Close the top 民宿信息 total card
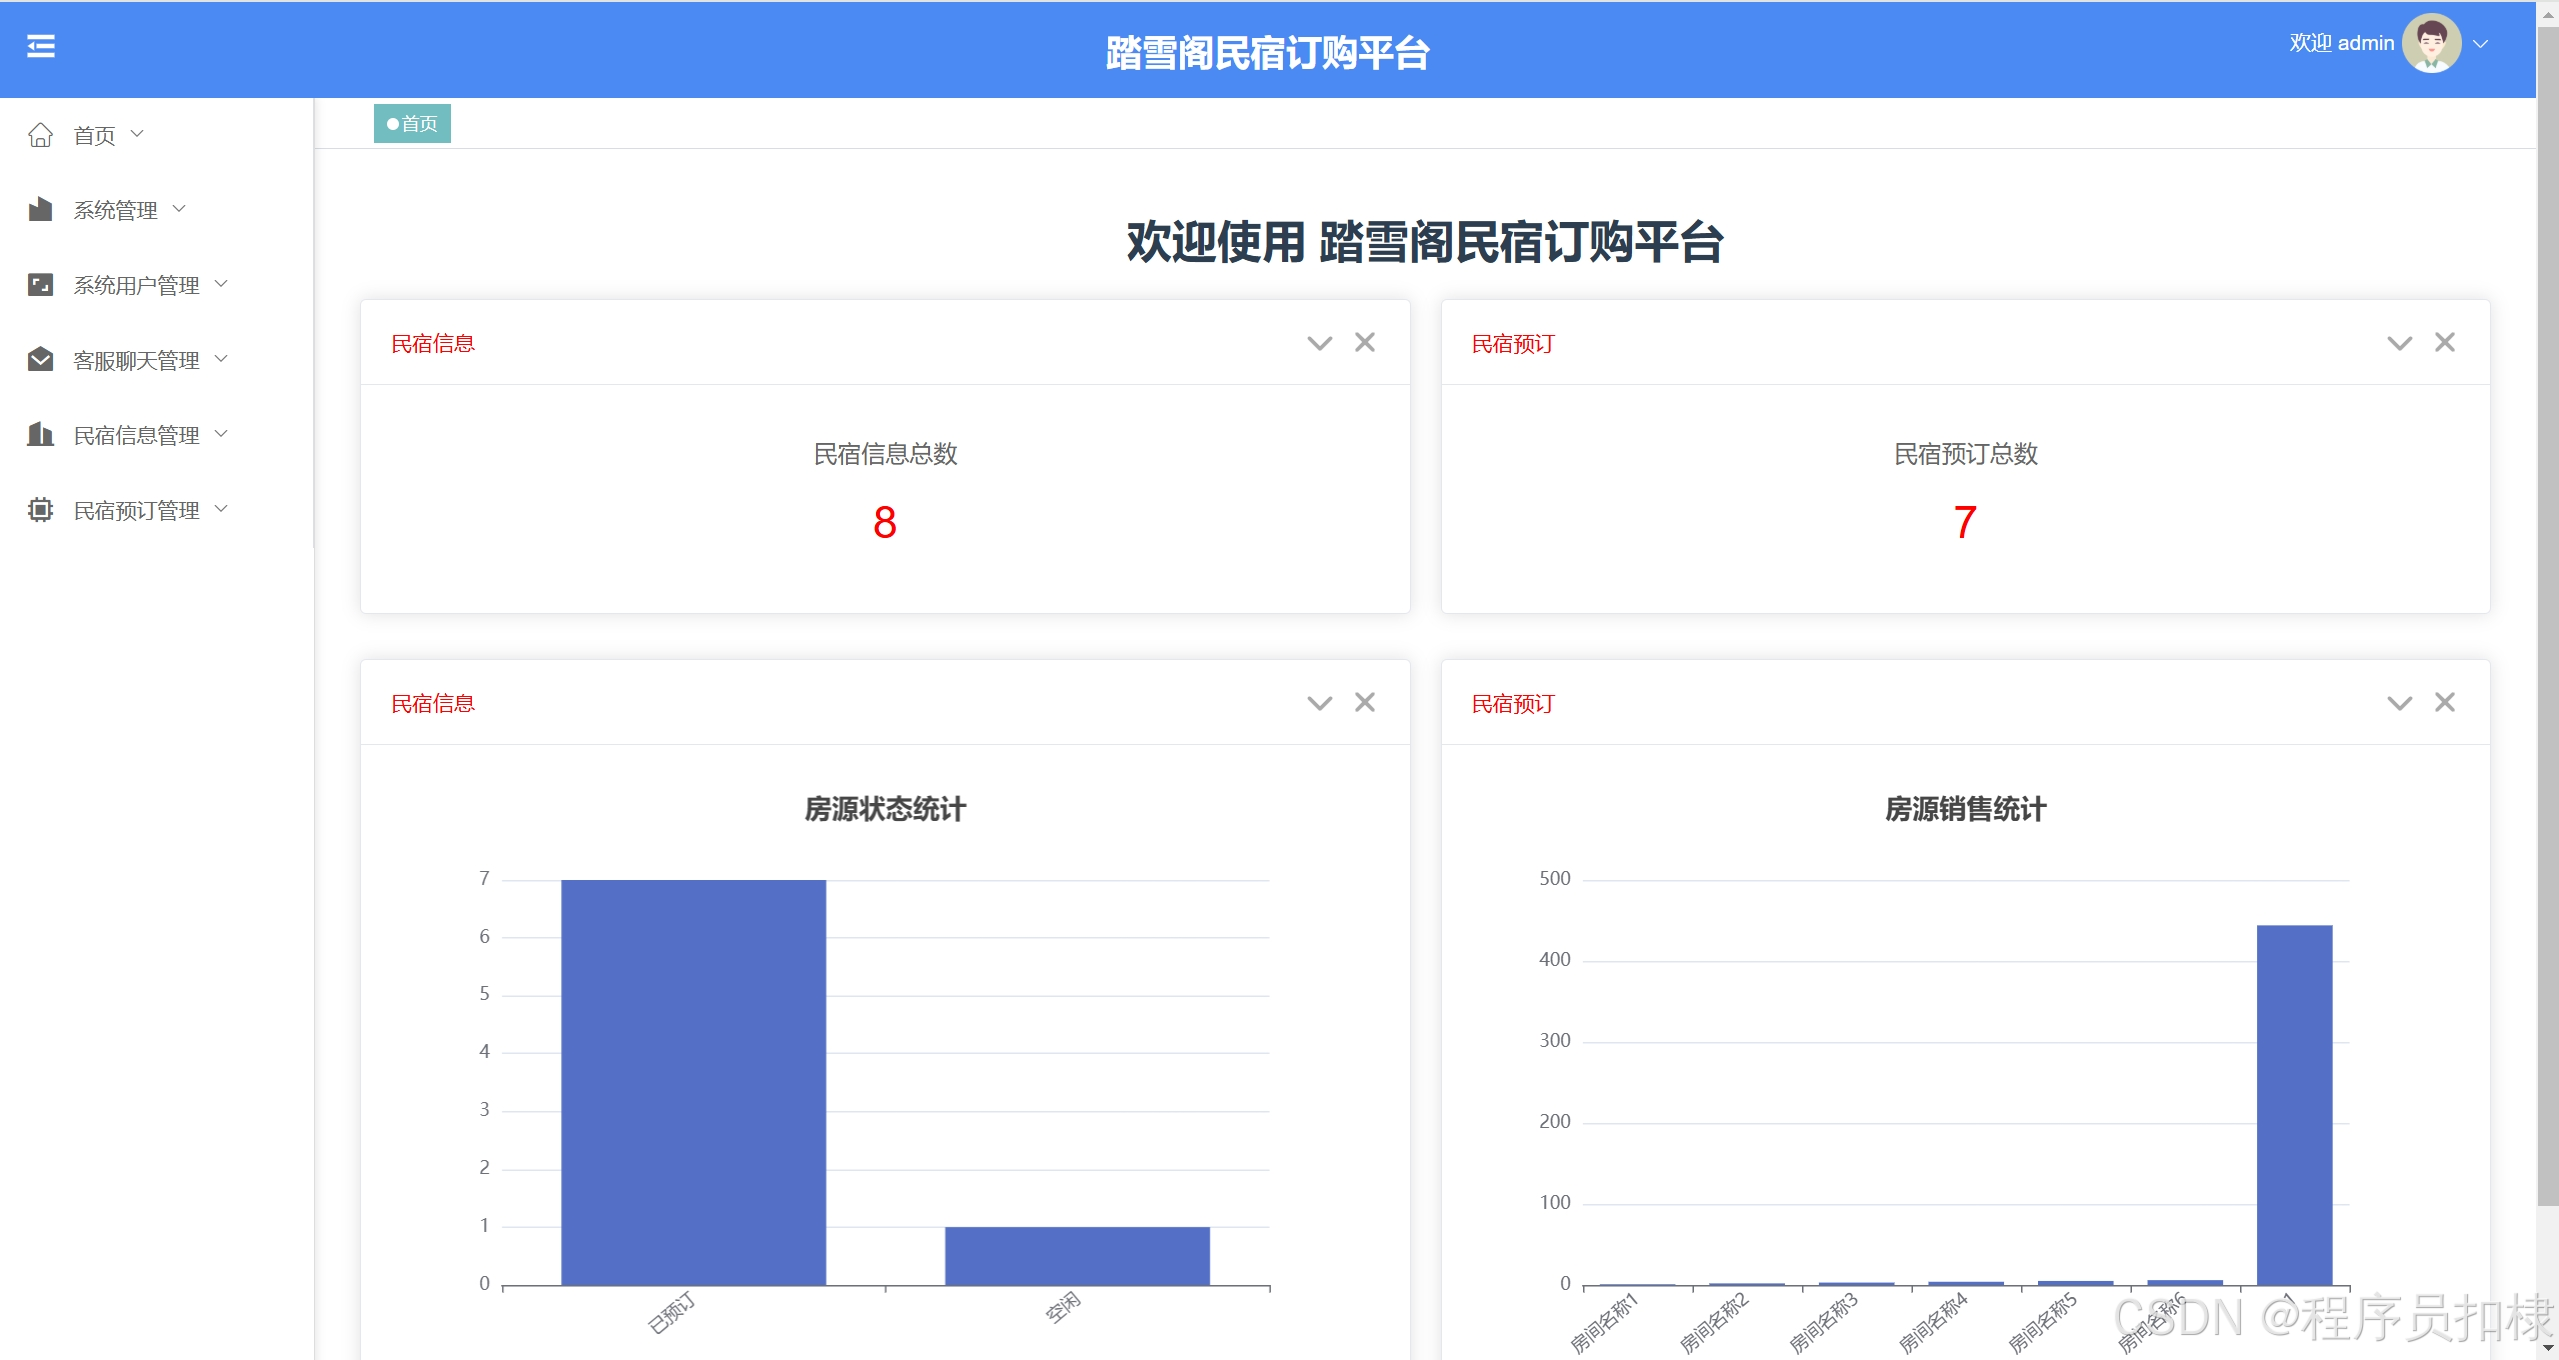The image size is (2559, 1360). point(1365,343)
